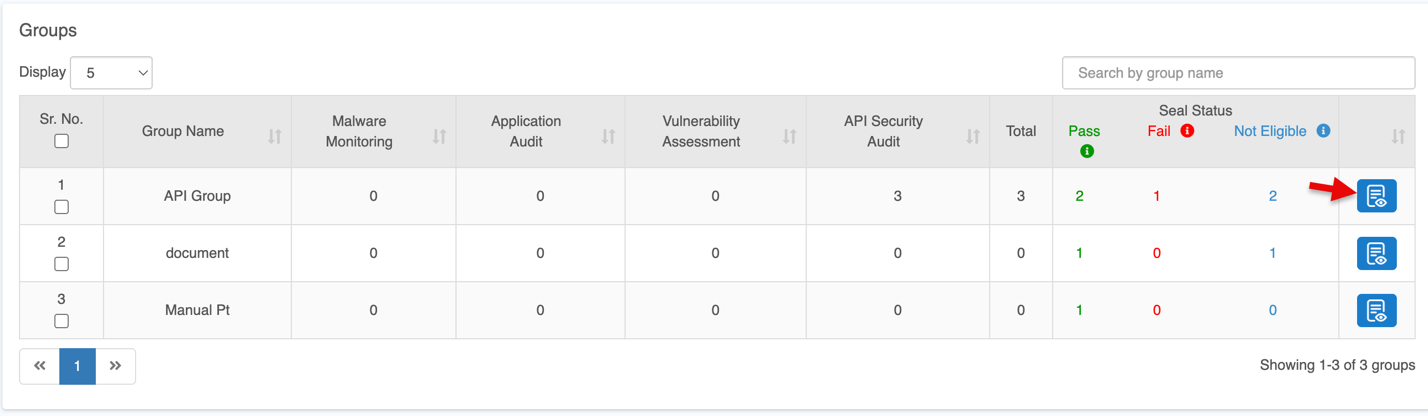Viewport: 1428px width, 416px height.
Task: Sort by Vulnerability Assessment column
Action: 789,136
